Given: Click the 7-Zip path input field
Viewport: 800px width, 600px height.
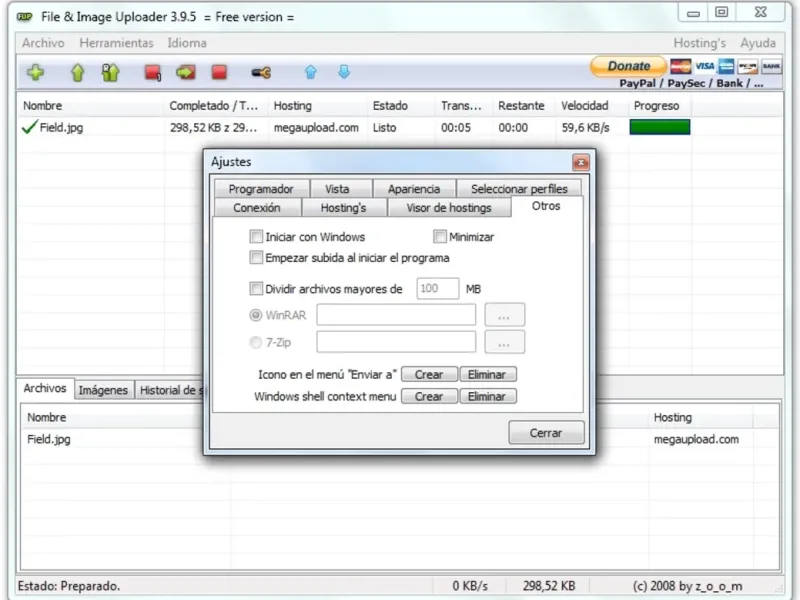Looking at the screenshot, I should click(x=396, y=342).
